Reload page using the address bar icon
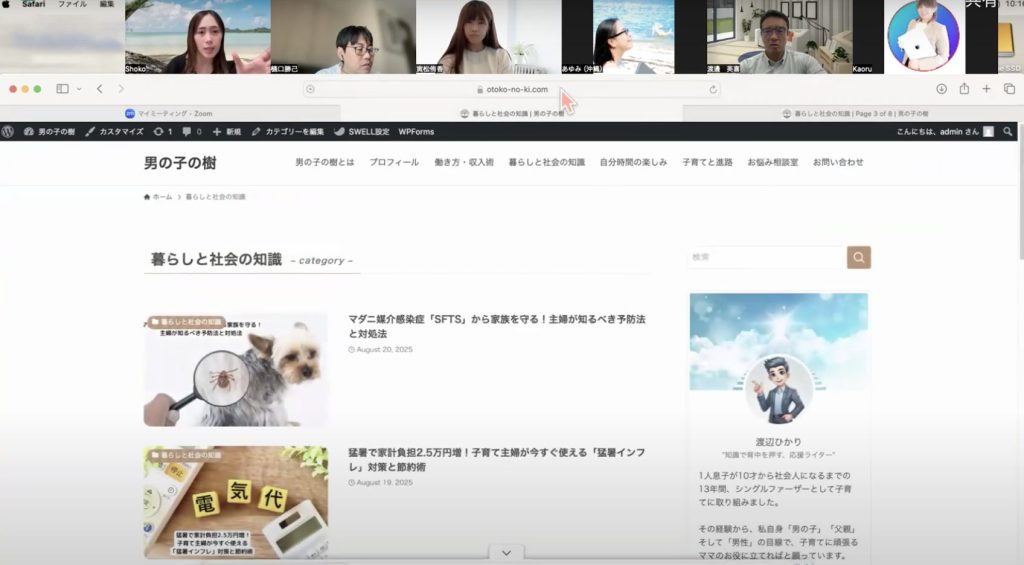The width and height of the screenshot is (1024, 565). (x=713, y=89)
